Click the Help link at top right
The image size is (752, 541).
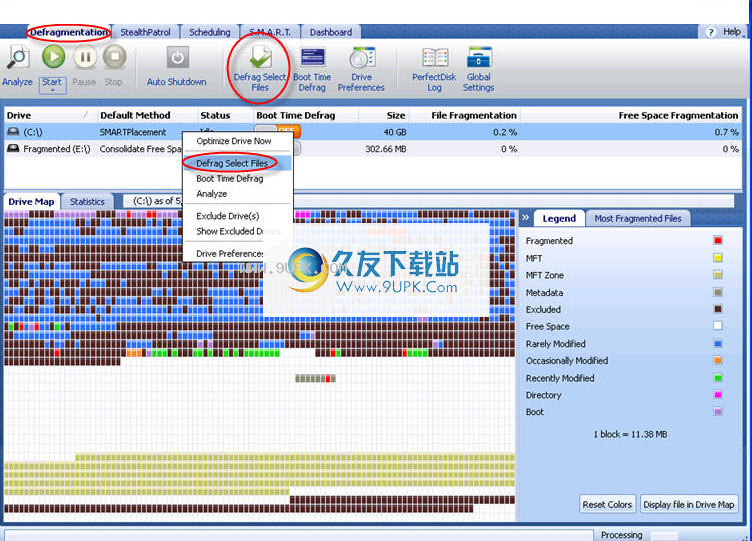point(732,32)
